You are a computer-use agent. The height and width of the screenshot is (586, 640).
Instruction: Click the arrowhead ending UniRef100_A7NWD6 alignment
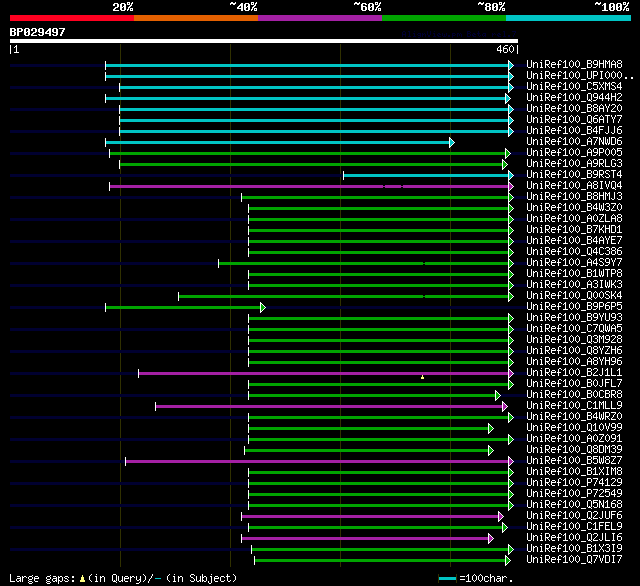tap(452, 142)
